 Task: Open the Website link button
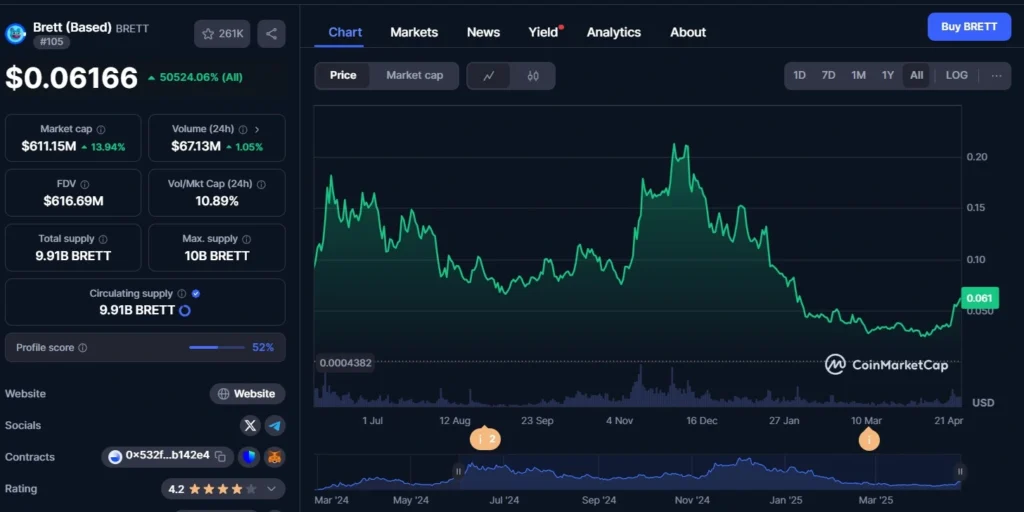pos(248,394)
